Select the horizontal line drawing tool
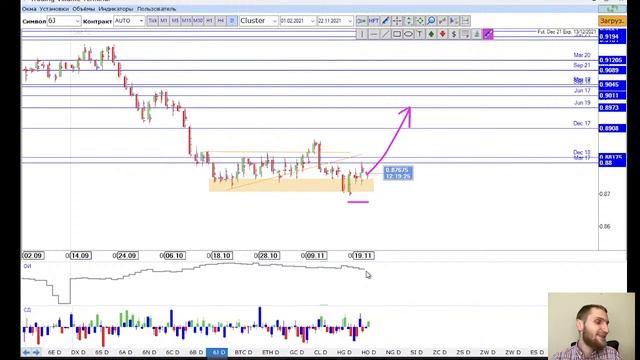 (373, 34)
